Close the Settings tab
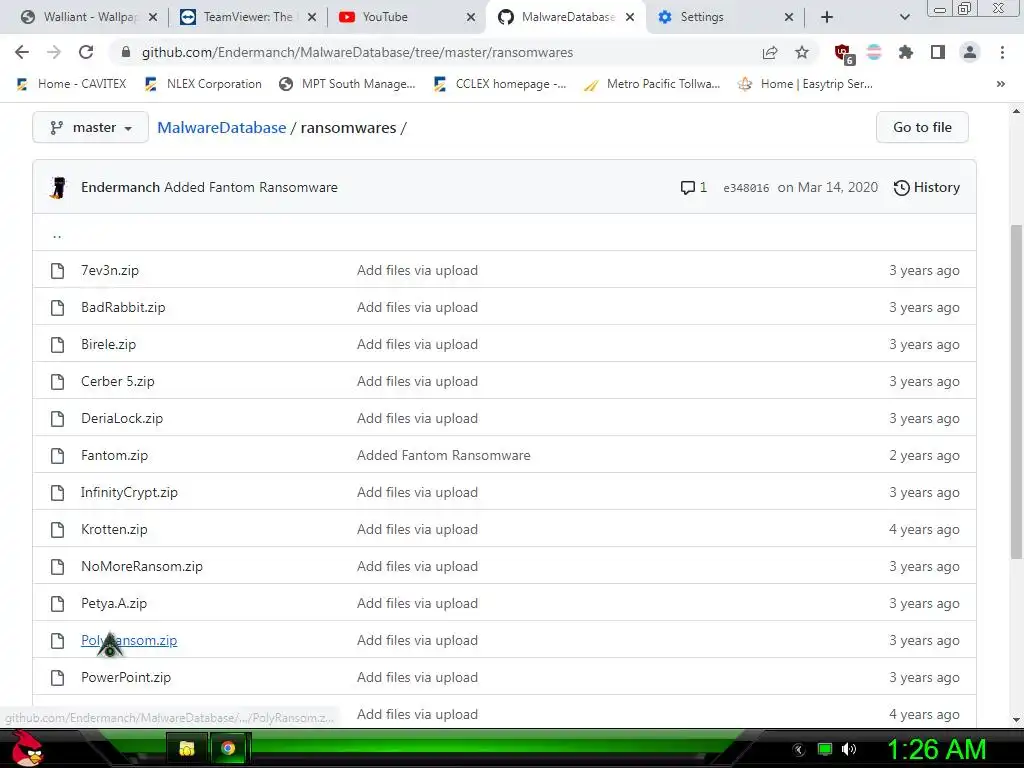 [x=789, y=17]
